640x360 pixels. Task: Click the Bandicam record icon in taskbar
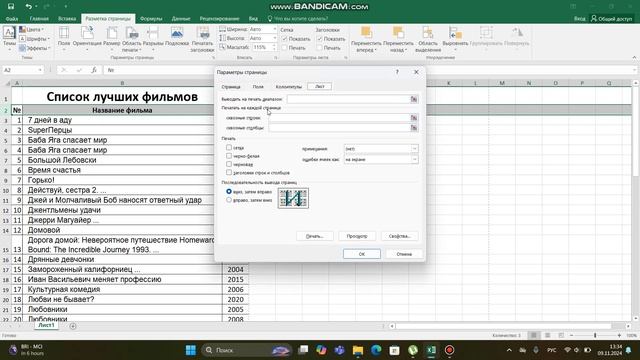pyautogui.click(x=449, y=350)
